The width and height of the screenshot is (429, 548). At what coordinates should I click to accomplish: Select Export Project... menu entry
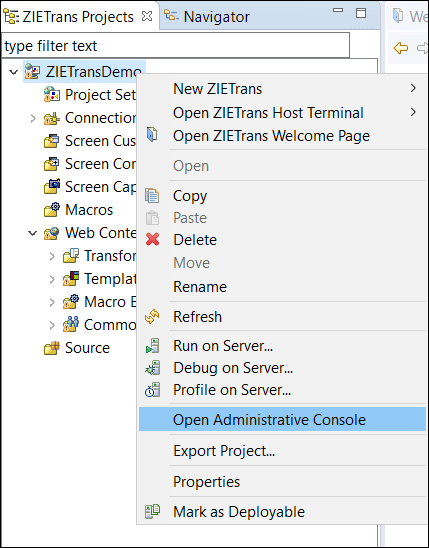224,451
